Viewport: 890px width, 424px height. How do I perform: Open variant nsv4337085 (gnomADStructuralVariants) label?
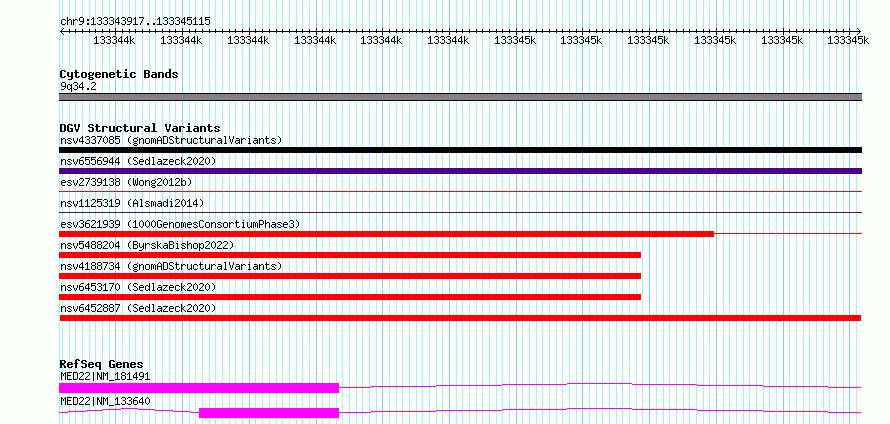click(x=171, y=140)
